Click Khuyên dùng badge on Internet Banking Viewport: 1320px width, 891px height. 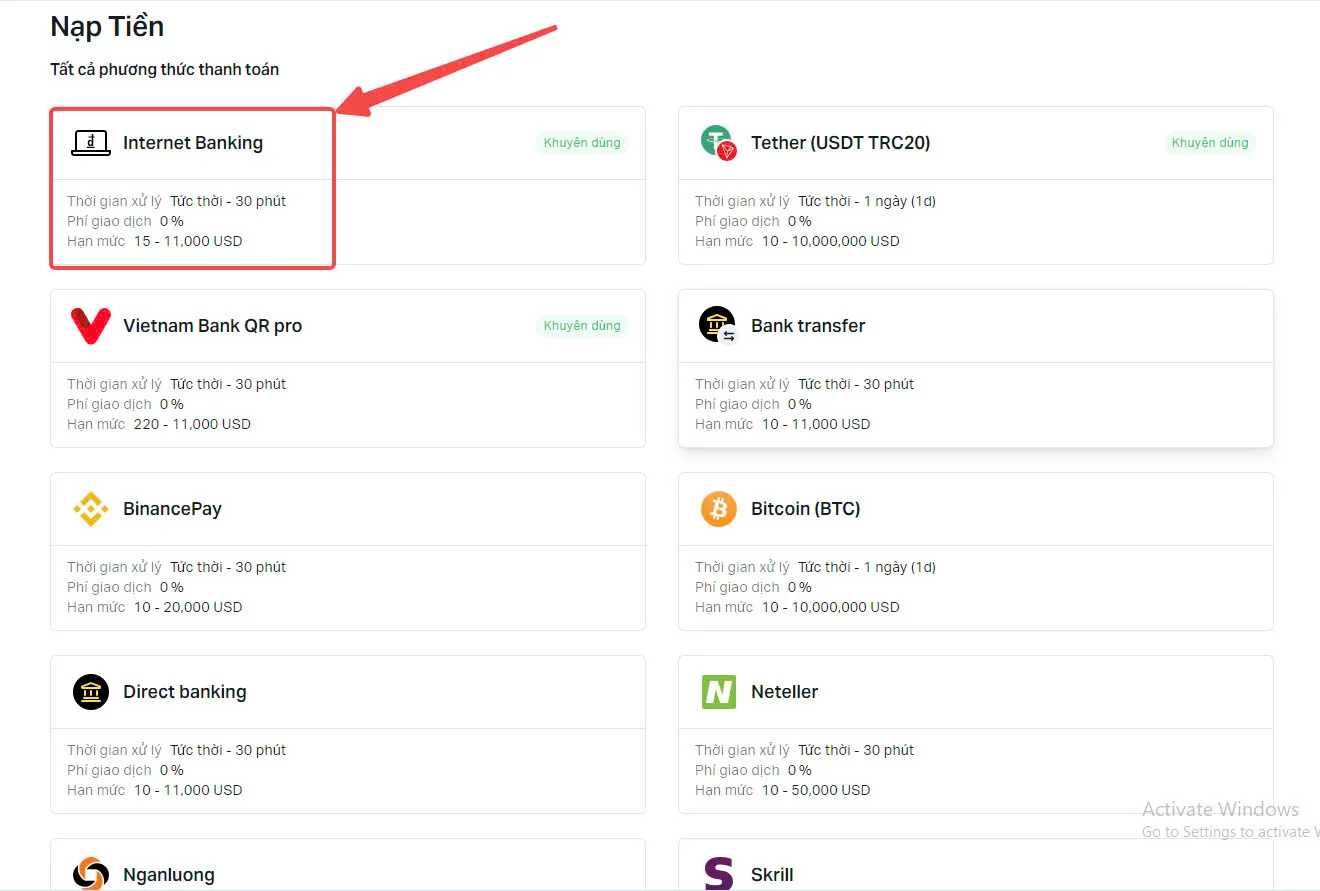[582, 143]
